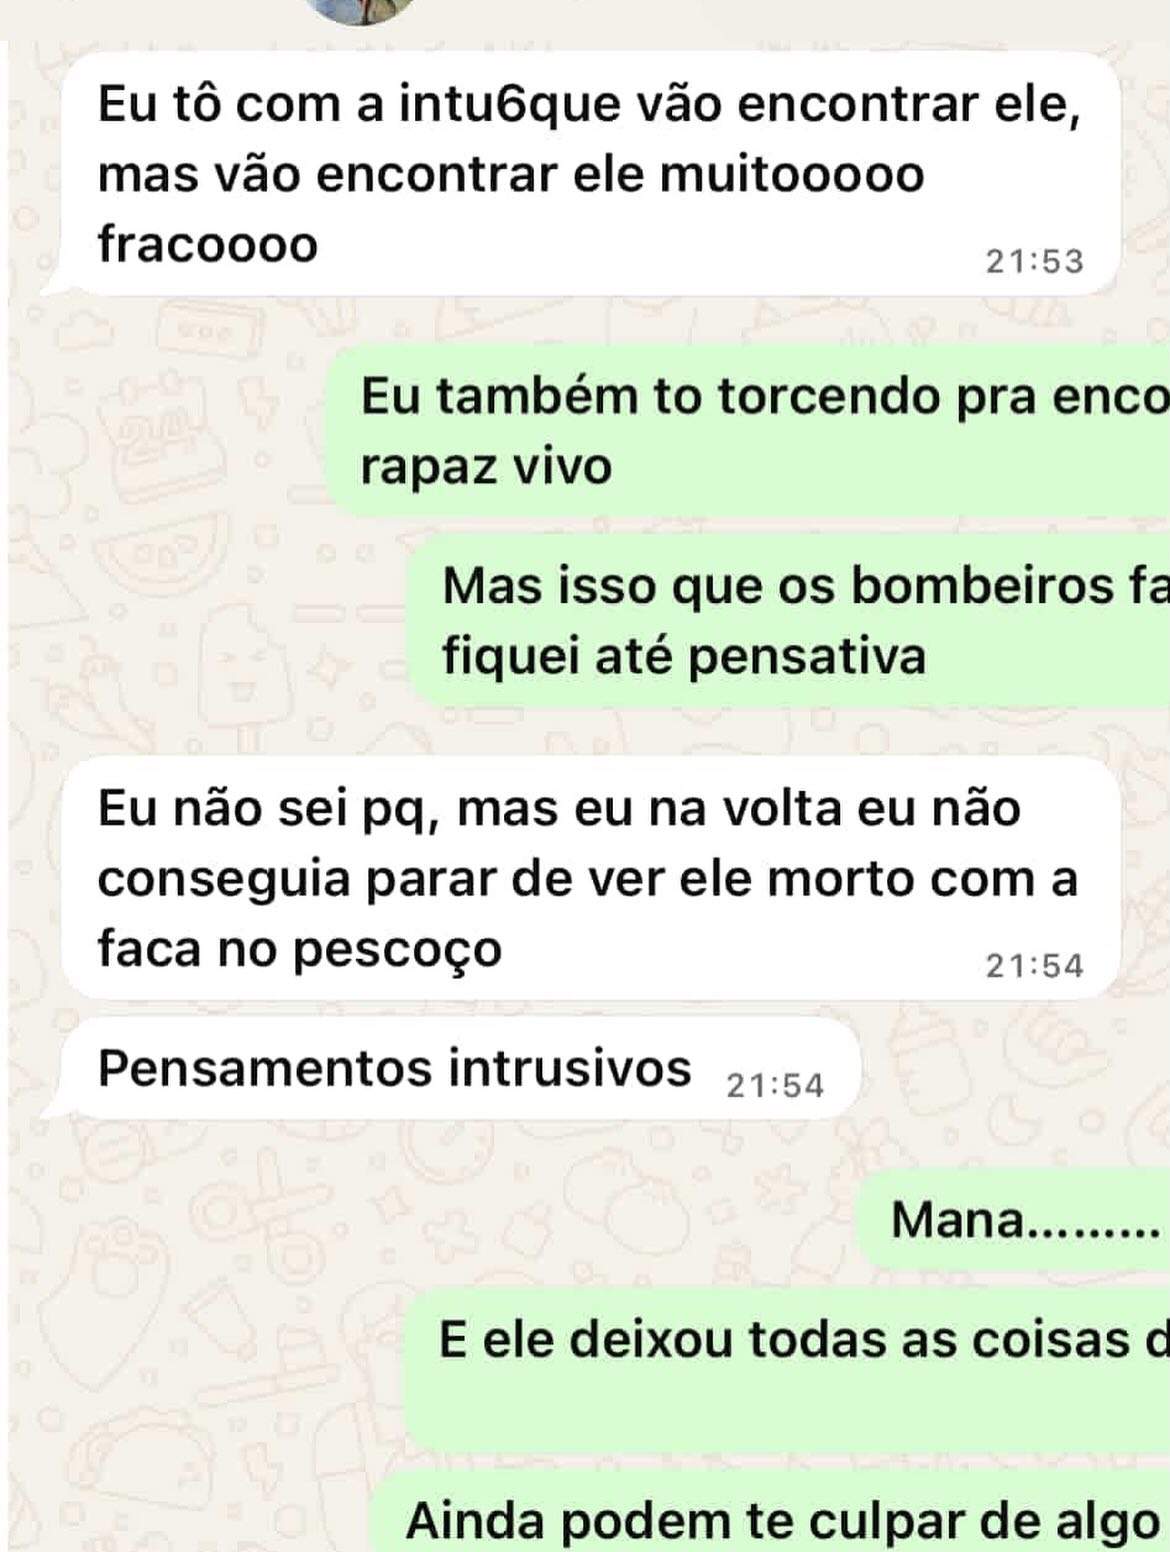Select the message starting "Eu não sei pq"

(588, 878)
